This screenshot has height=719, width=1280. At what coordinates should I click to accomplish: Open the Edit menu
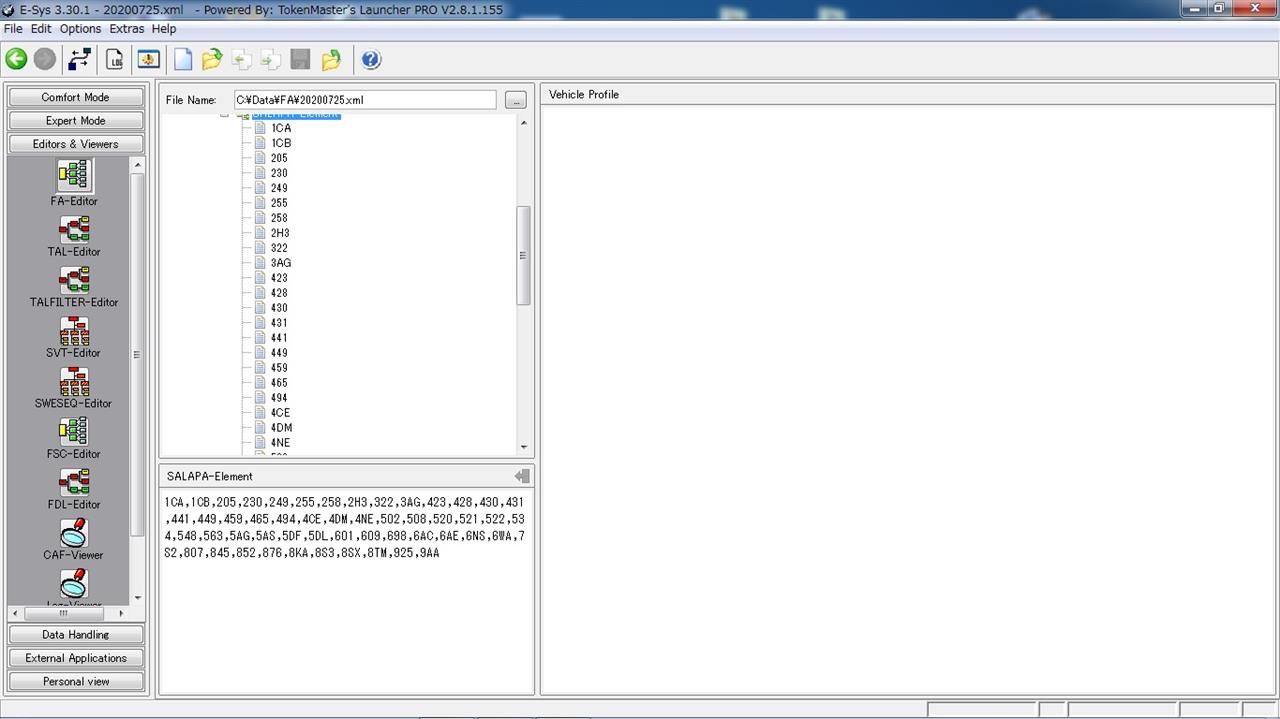pyautogui.click(x=41, y=29)
